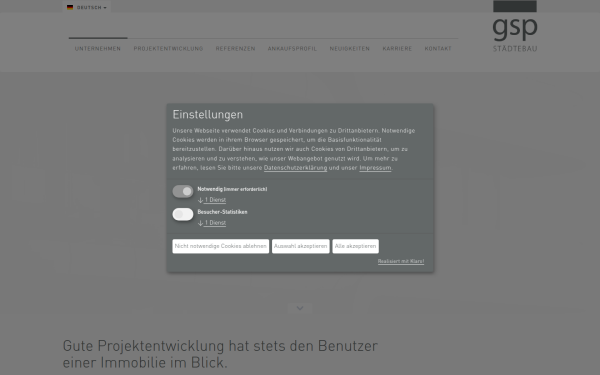600x375 pixels.
Task: Toggle the Notwendig cookies switch
Action: 183,191
